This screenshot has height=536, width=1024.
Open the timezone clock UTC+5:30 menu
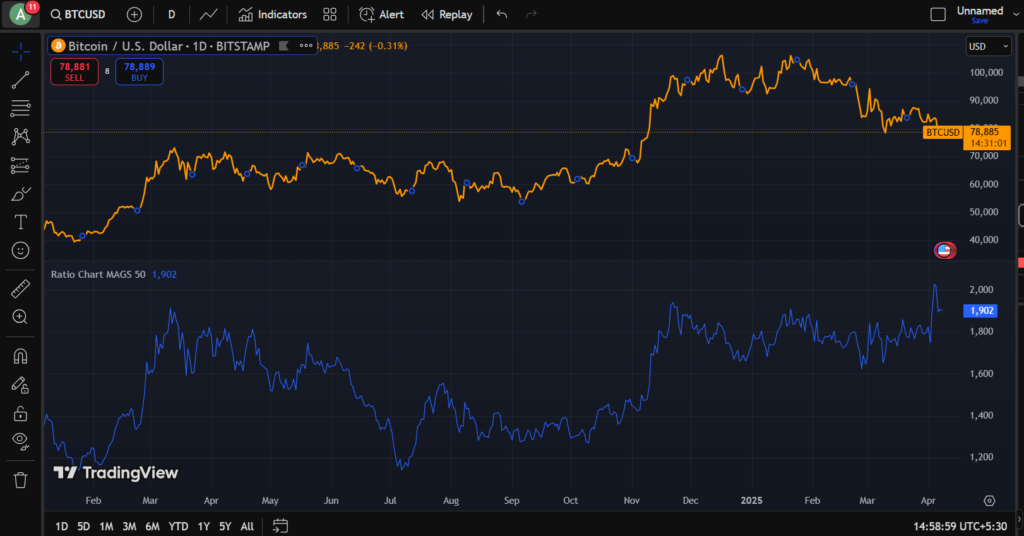(960, 526)
